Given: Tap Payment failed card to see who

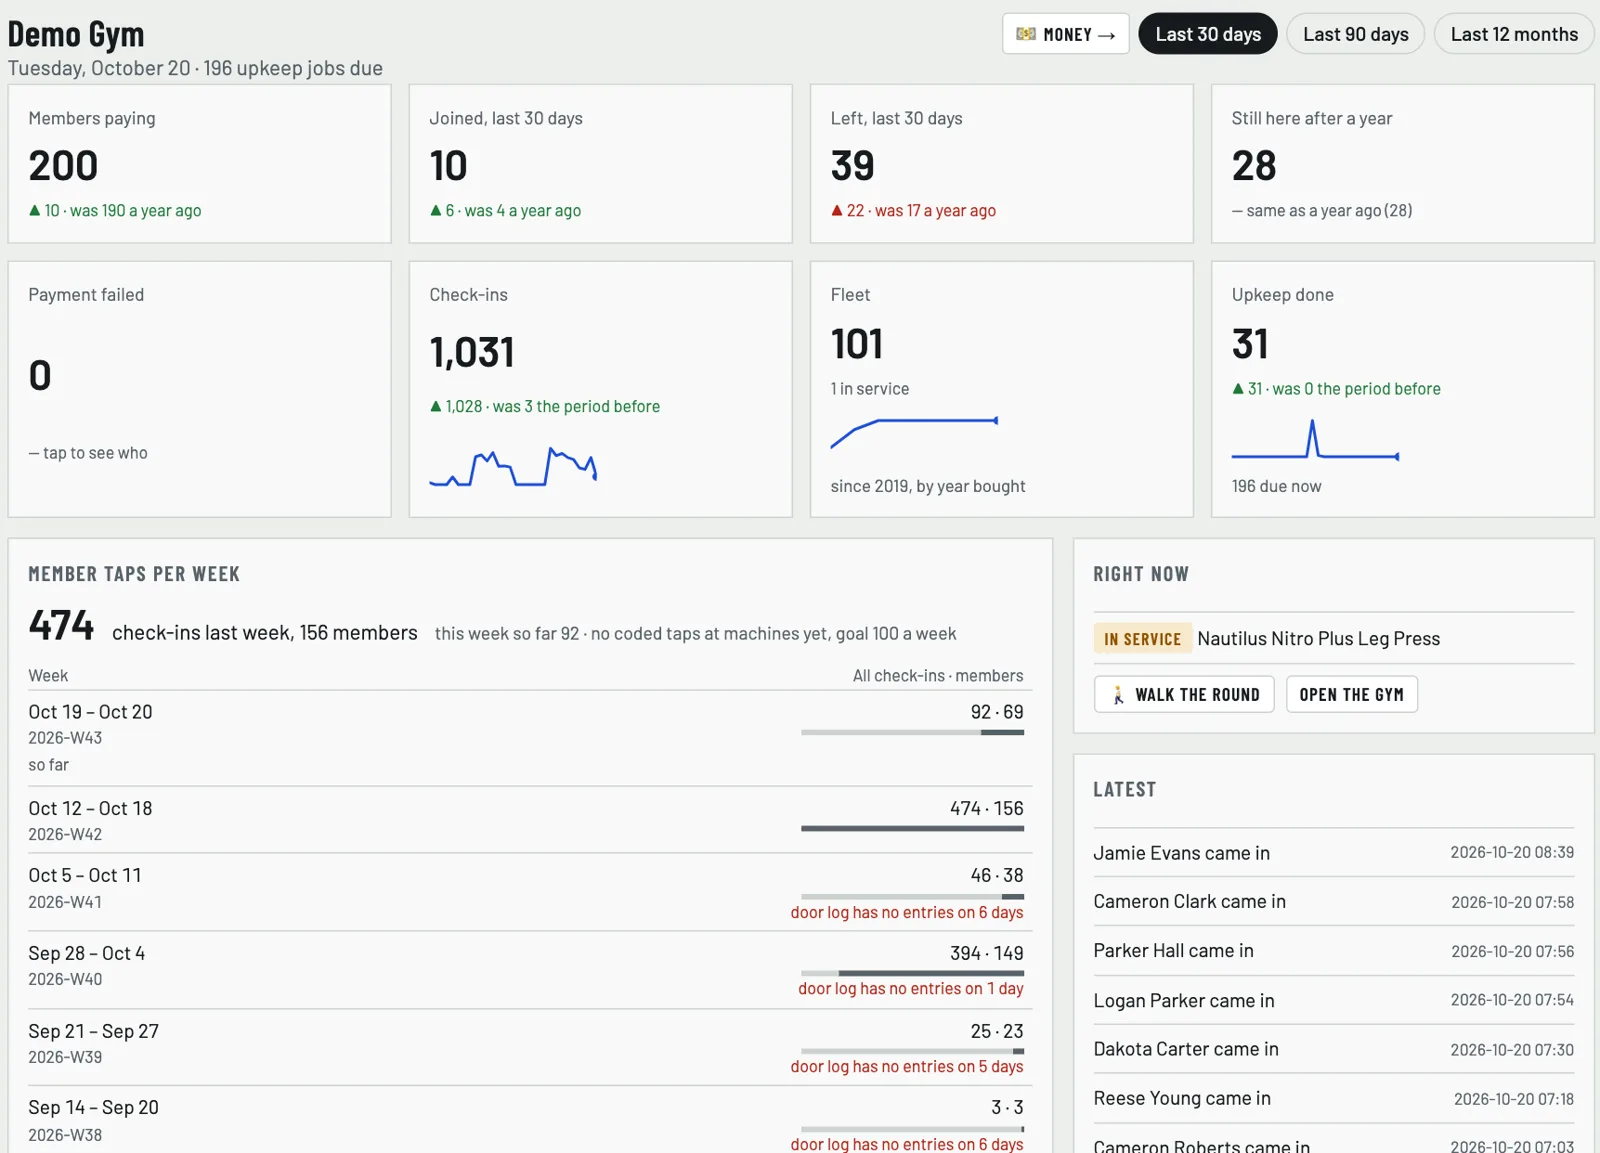Looking at the screenshot, I should [x=200, y=389].
